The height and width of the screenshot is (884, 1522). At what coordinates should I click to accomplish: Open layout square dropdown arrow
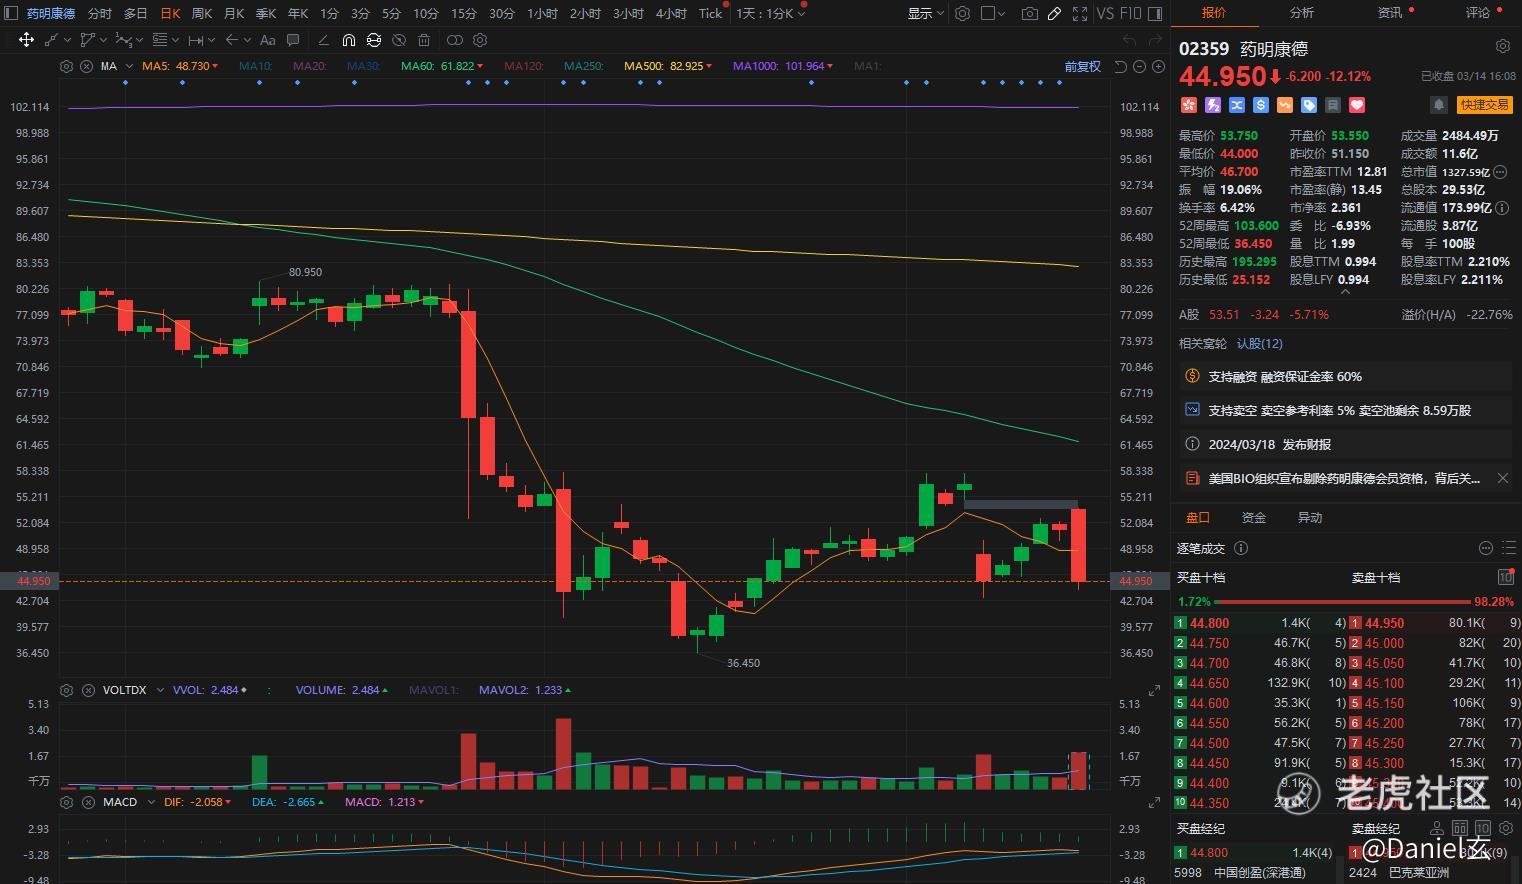[x=1003, y=13]
